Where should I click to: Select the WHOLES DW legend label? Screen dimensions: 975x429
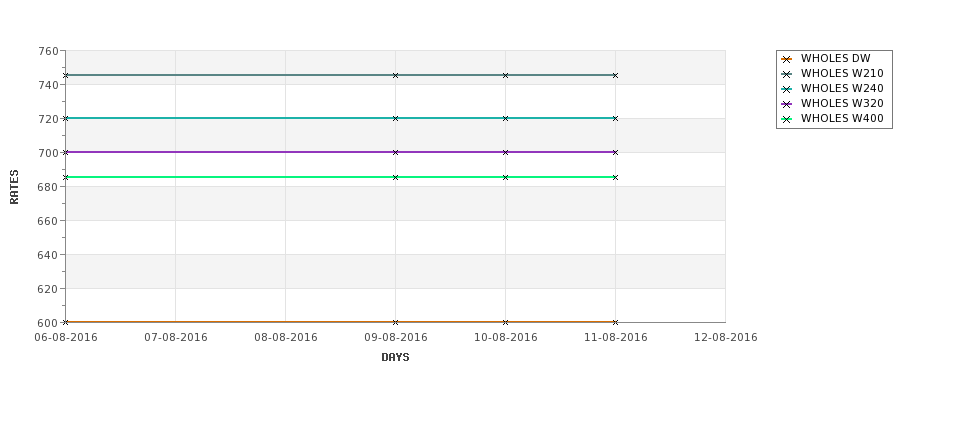[835, 58]
